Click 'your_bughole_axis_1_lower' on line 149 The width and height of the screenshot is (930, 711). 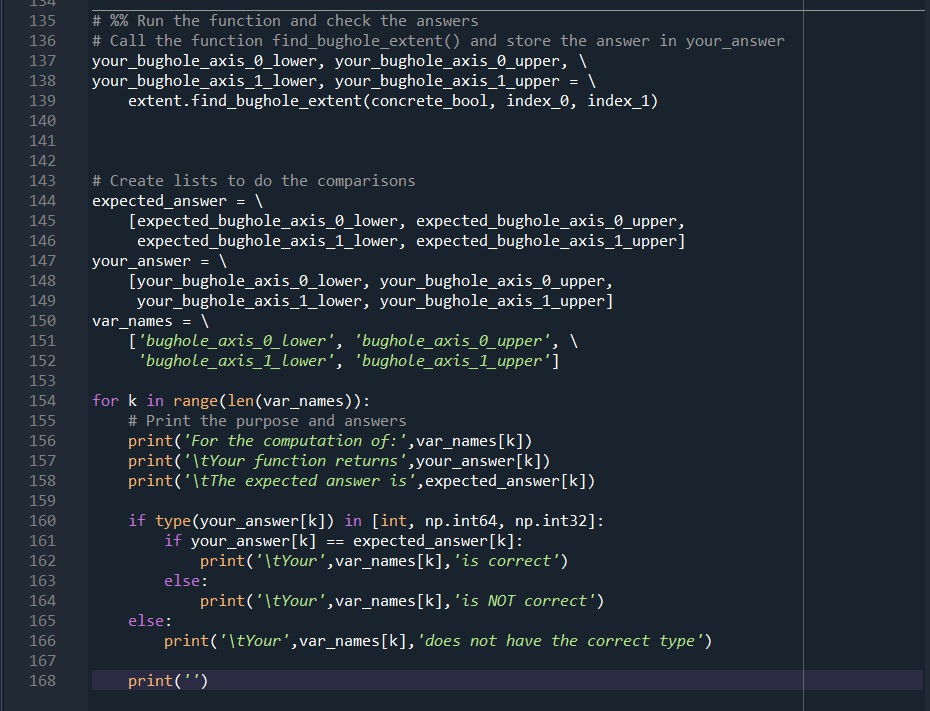point(249,301)
